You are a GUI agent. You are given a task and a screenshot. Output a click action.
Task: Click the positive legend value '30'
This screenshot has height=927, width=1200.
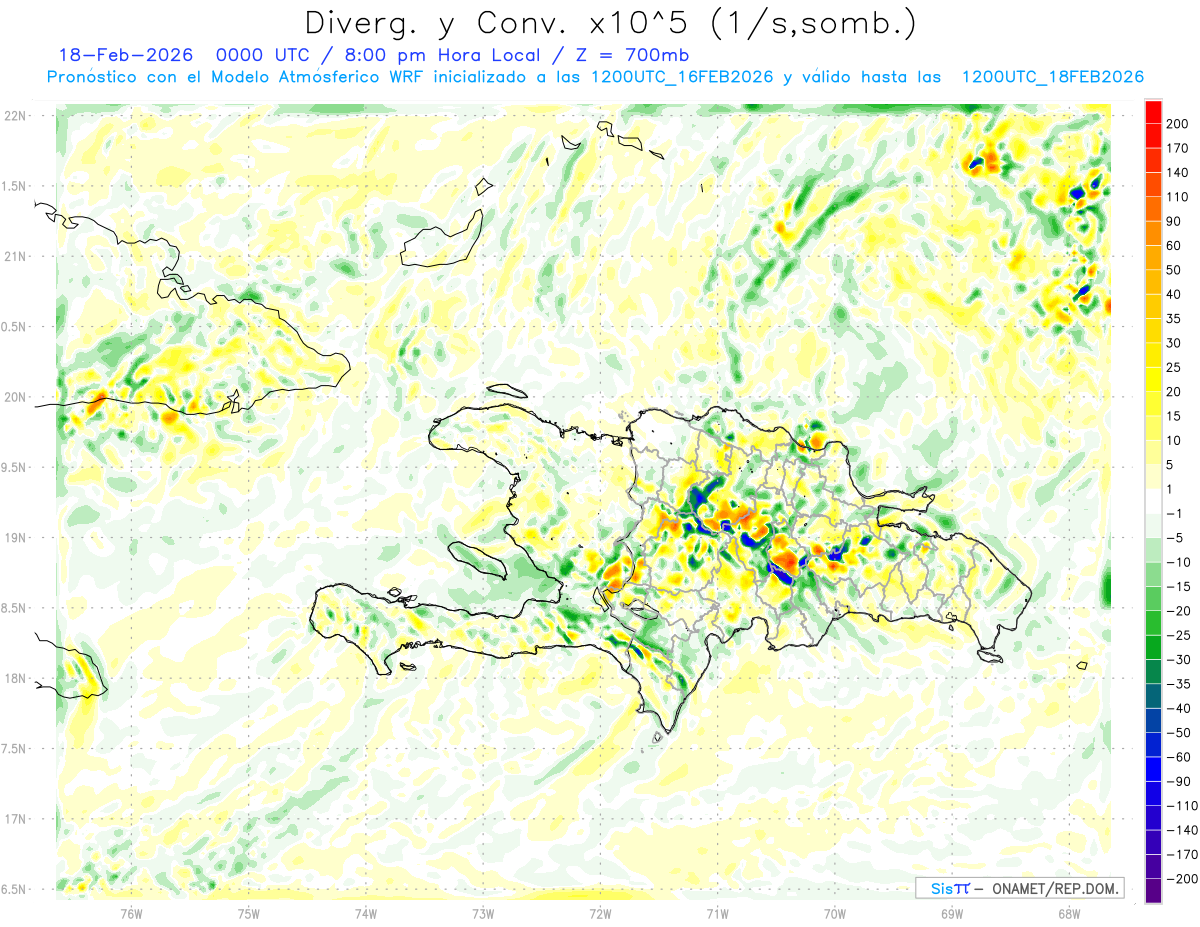point(1174,342)
